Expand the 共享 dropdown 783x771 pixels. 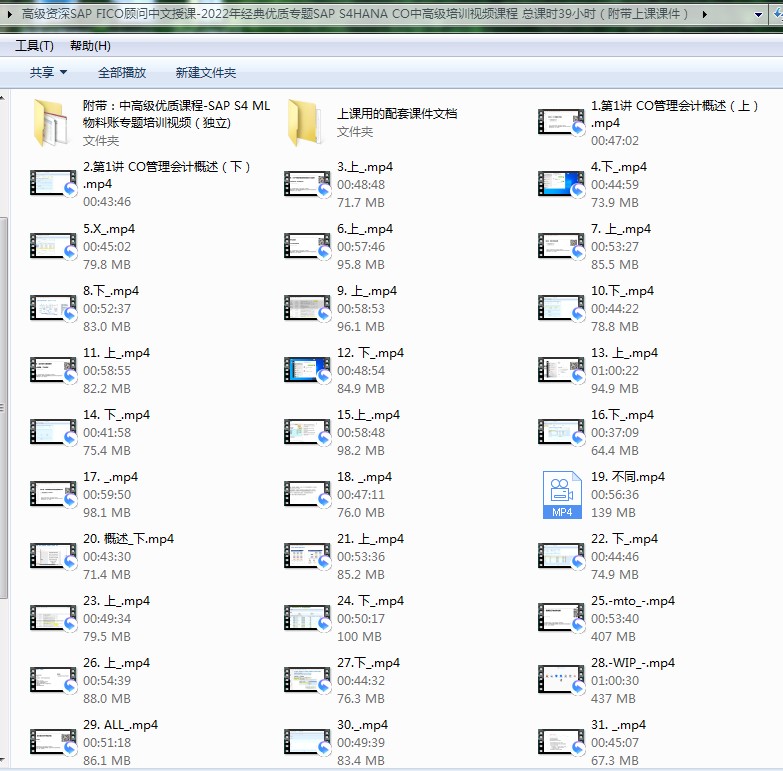[48, 73]
